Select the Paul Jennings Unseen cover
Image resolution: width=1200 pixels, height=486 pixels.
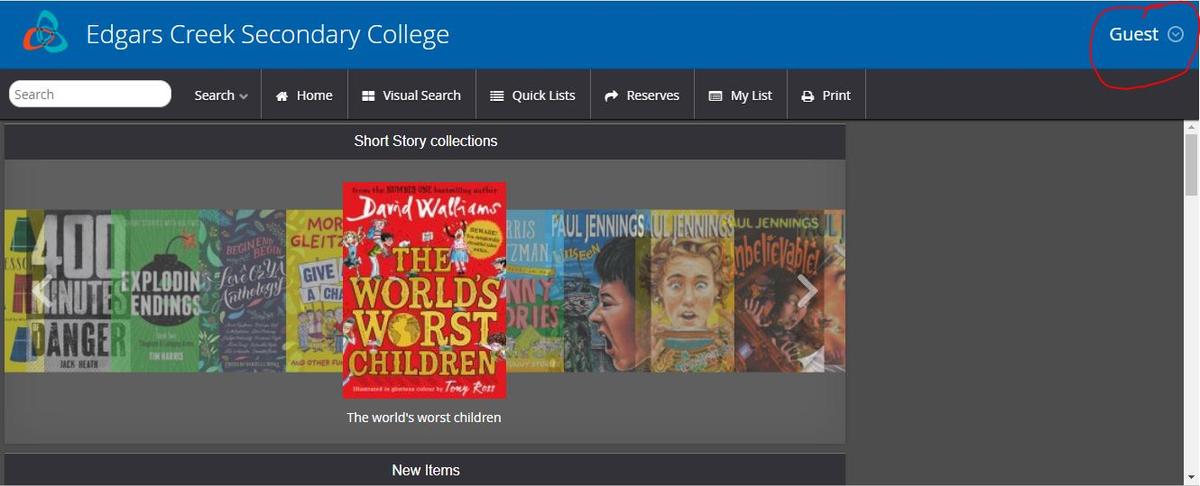tap(607, 290)
